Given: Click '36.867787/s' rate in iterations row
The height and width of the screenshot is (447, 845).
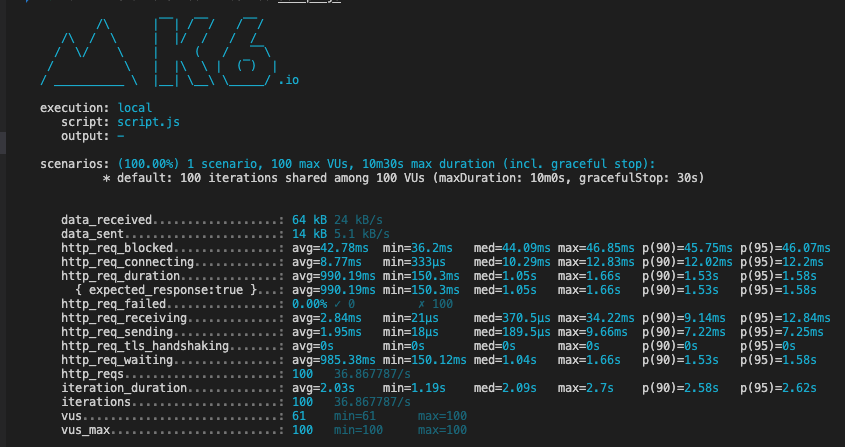Looking at the screenshot, I should point(372,402).
